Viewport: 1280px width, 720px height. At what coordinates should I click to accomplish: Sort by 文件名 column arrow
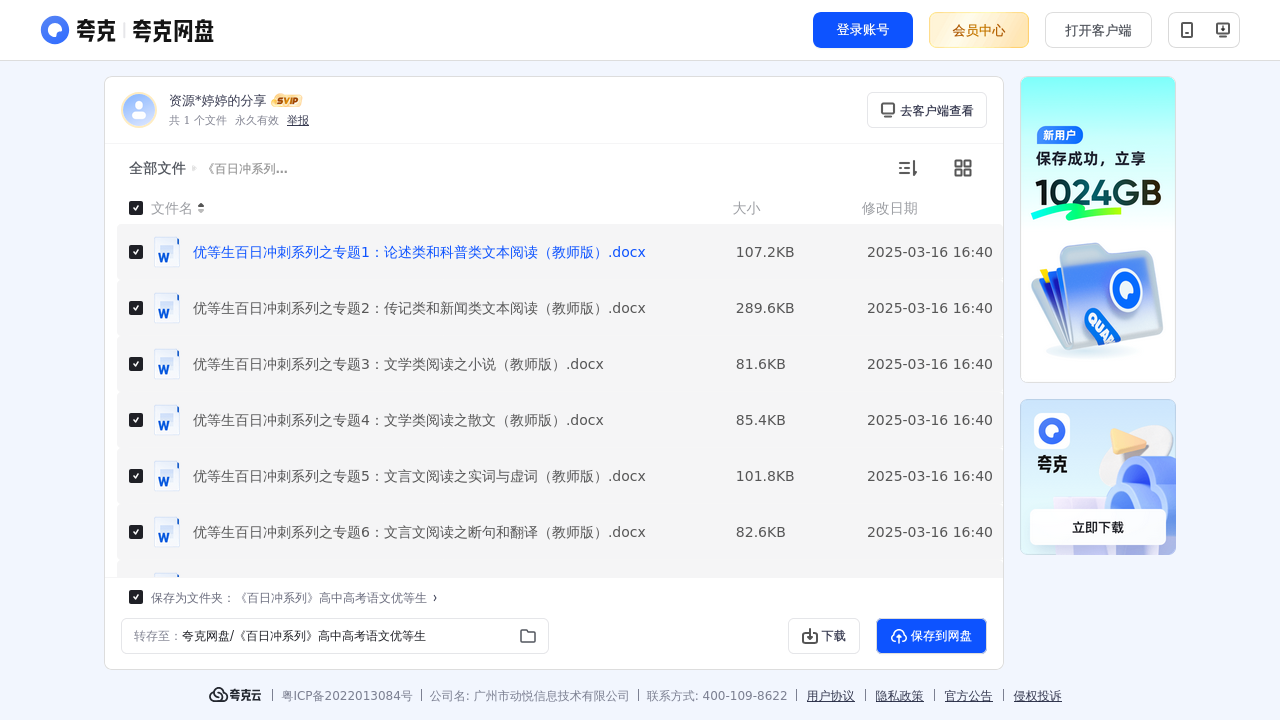201,208
